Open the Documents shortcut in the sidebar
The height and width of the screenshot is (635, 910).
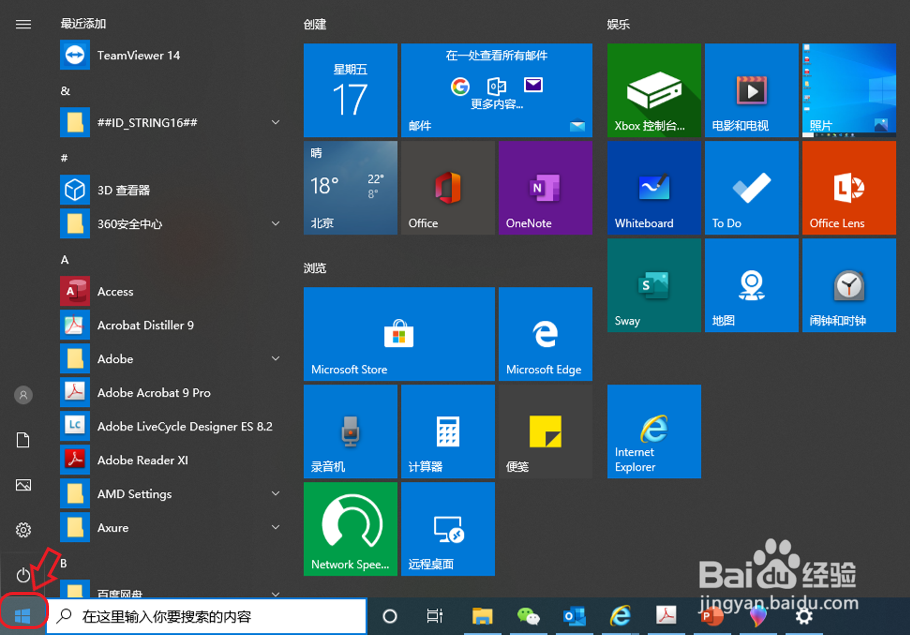coord(23,440)
